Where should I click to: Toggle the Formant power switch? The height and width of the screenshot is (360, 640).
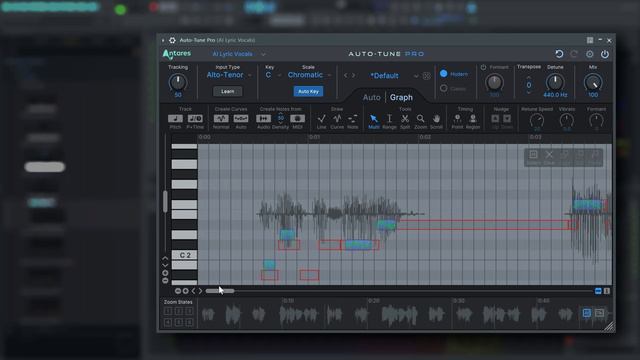pos(483,67)
